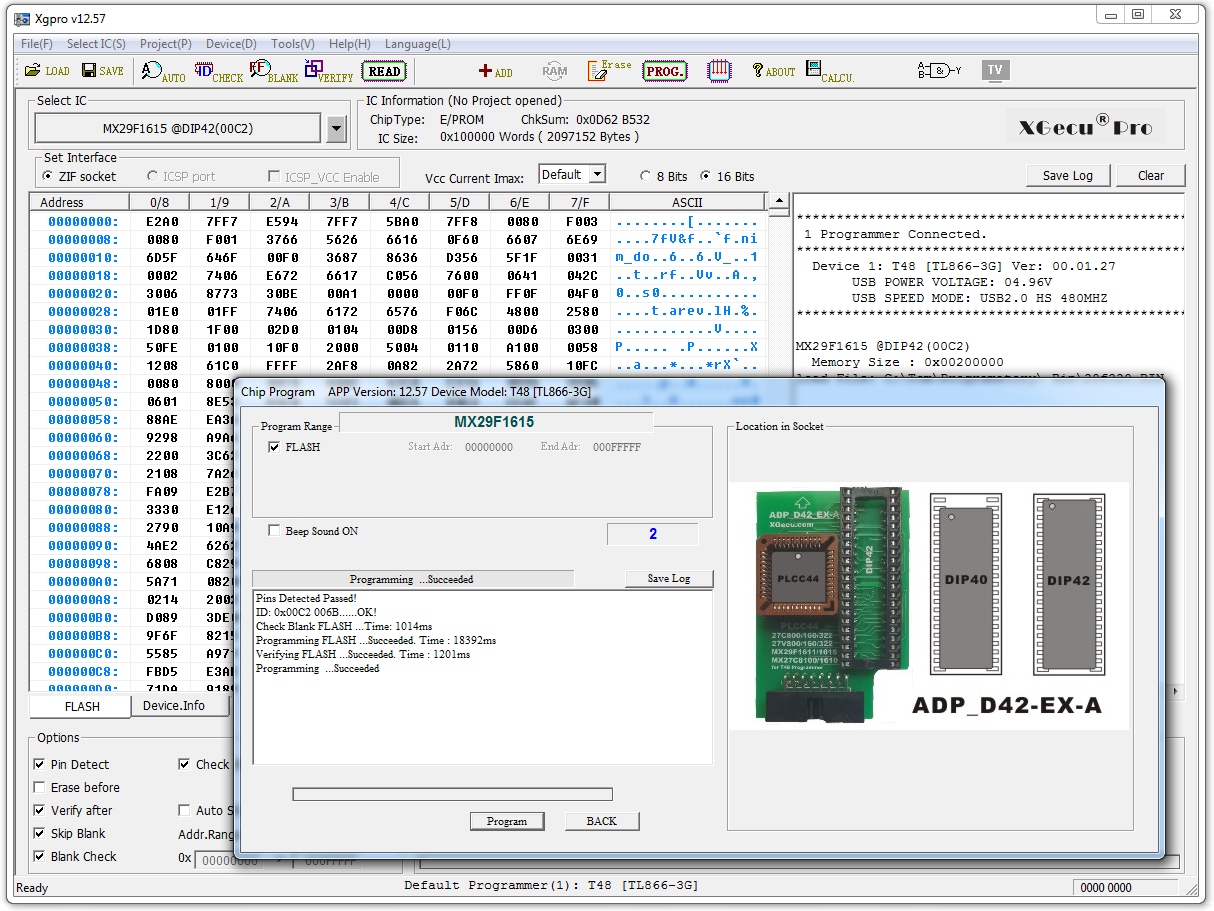Screen dimensions: 1214x911
Task: Click the BLANK check toolbar icon
Action: [x=273, y=72]
